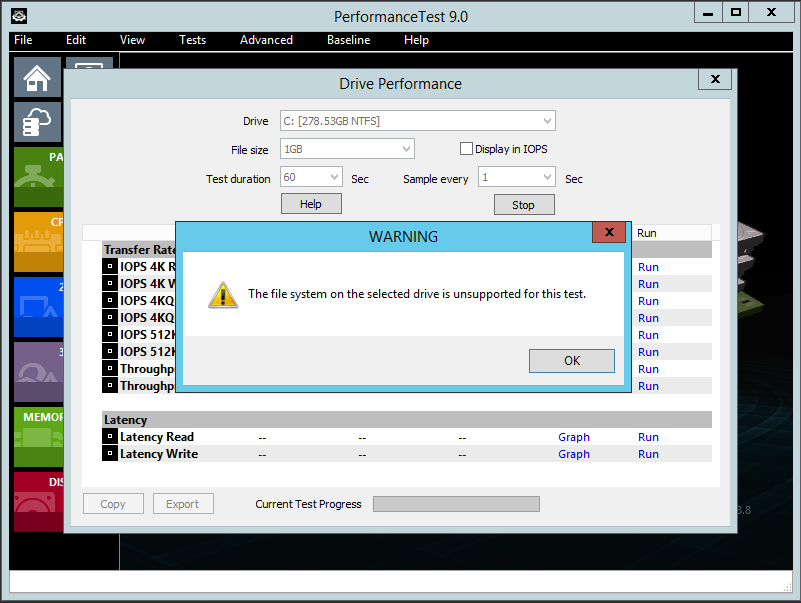
Task: Click the Help button in Drive Performance
Action: (311, 204)
